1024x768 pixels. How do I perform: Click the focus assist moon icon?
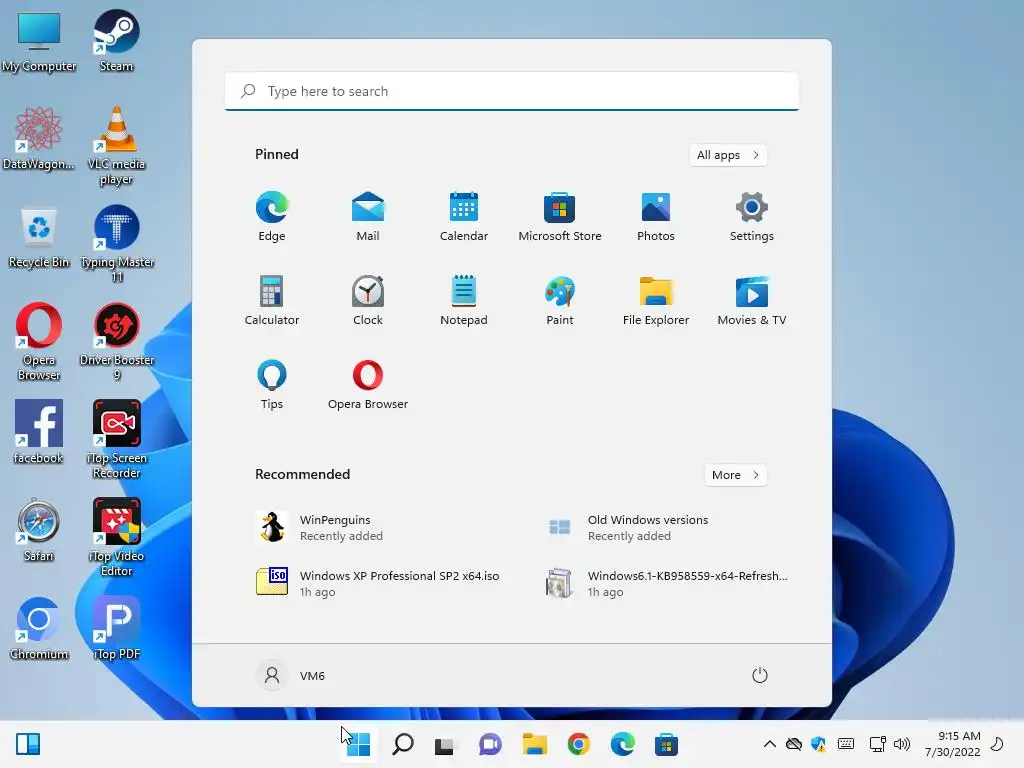(997, 744)
